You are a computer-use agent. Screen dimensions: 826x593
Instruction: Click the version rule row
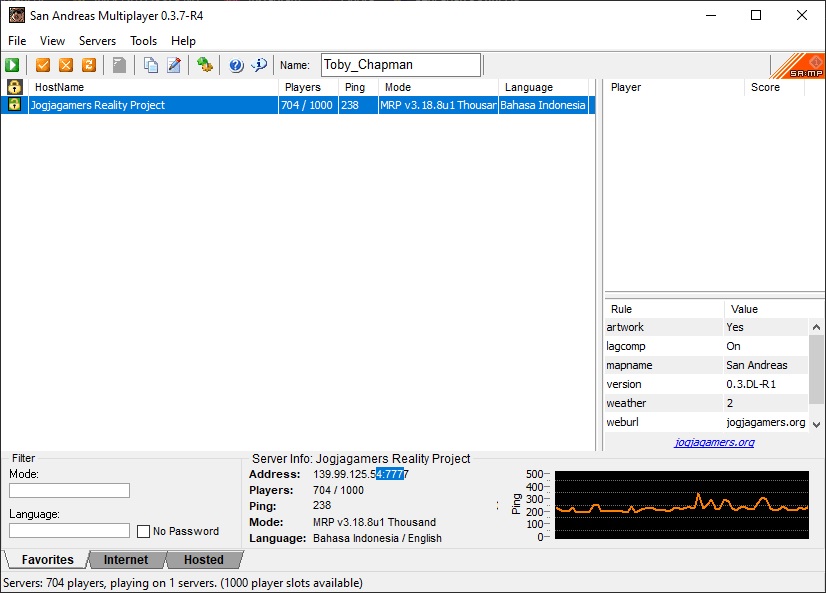click(706, 384)
